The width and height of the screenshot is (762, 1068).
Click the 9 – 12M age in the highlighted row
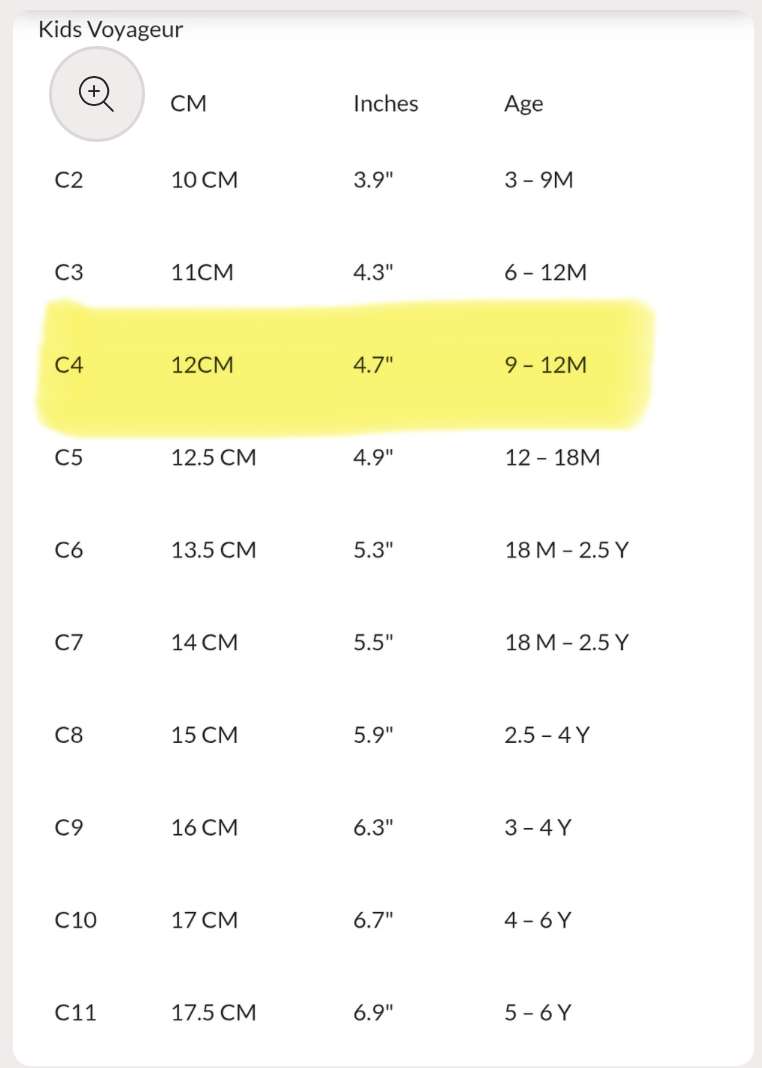tap(545, 365)
